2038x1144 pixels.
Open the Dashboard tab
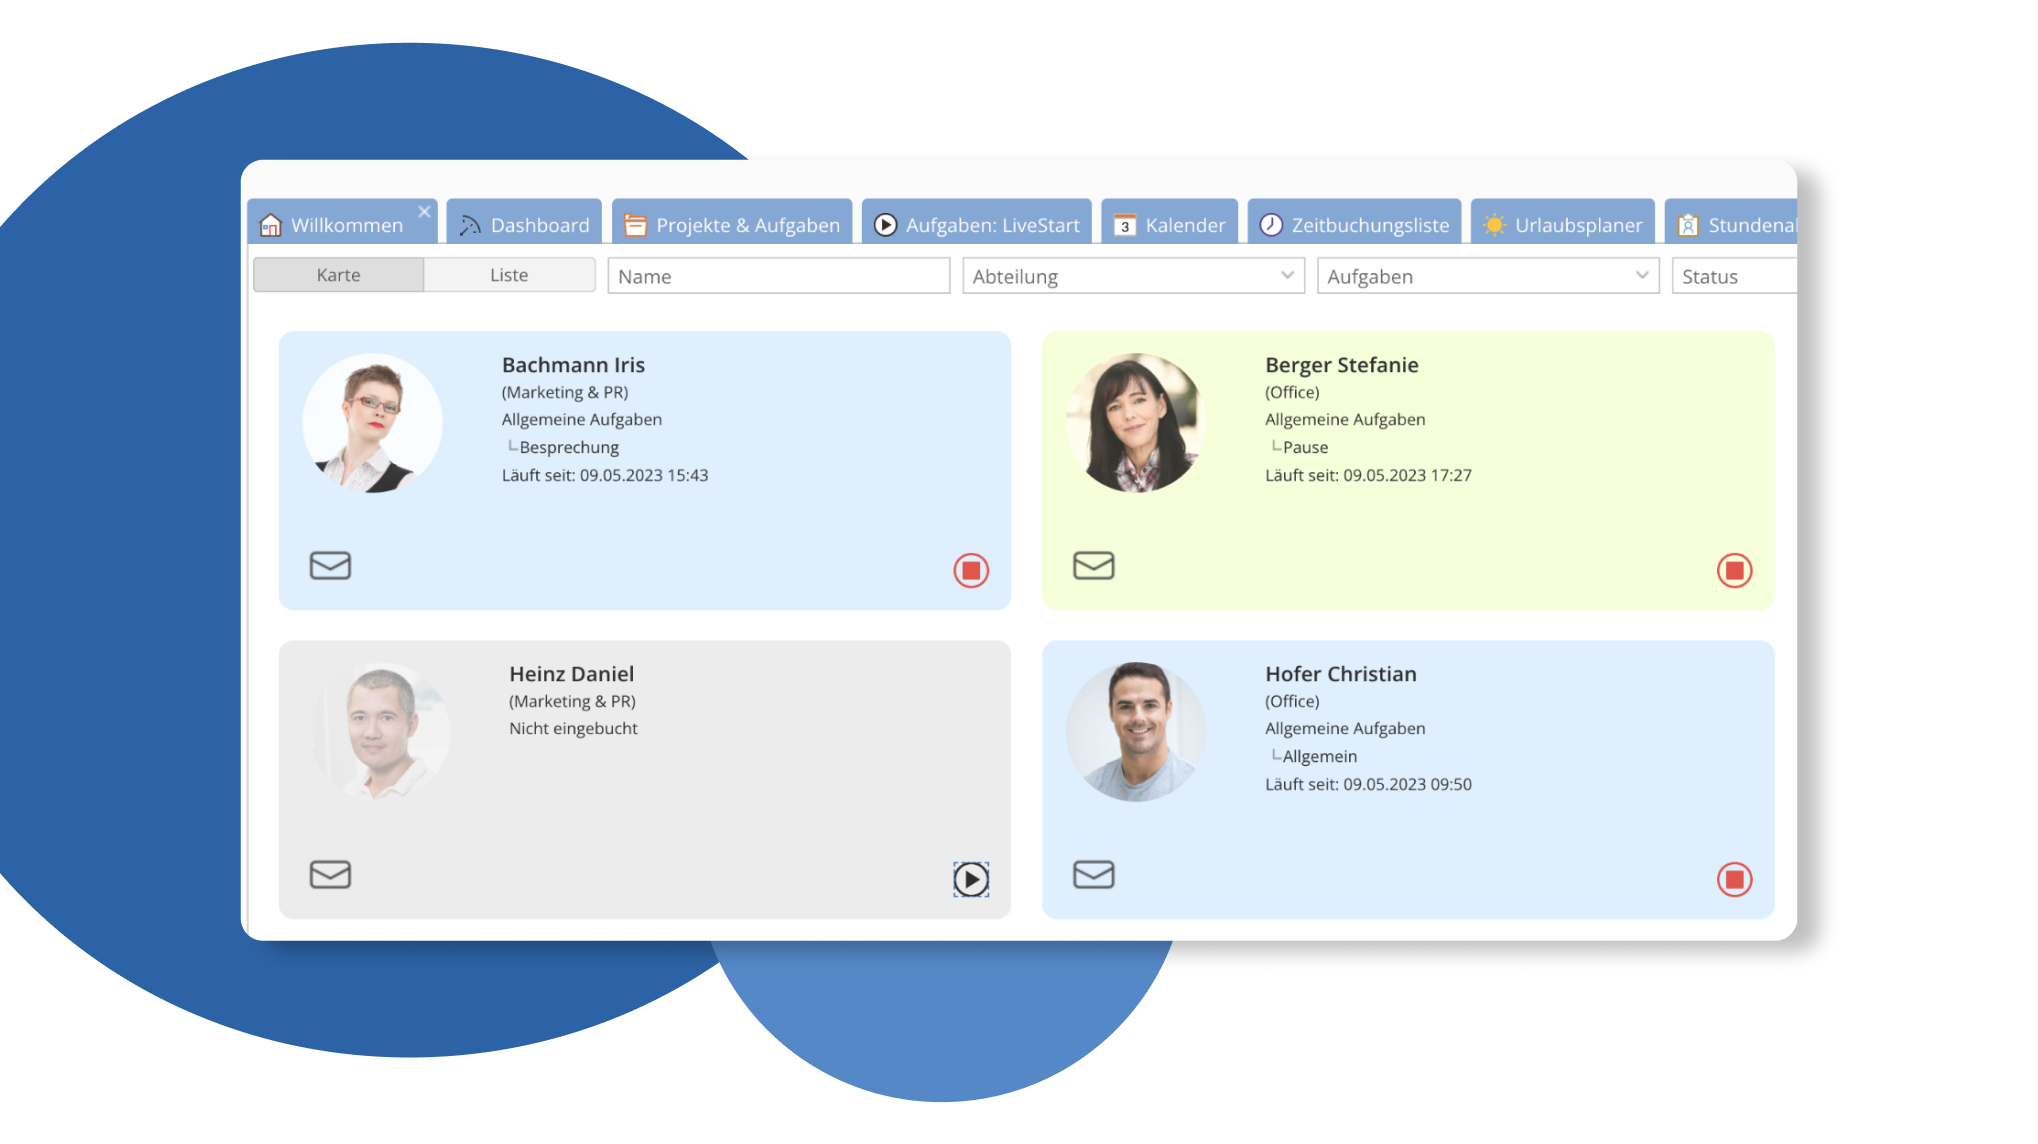click(524, 224)
